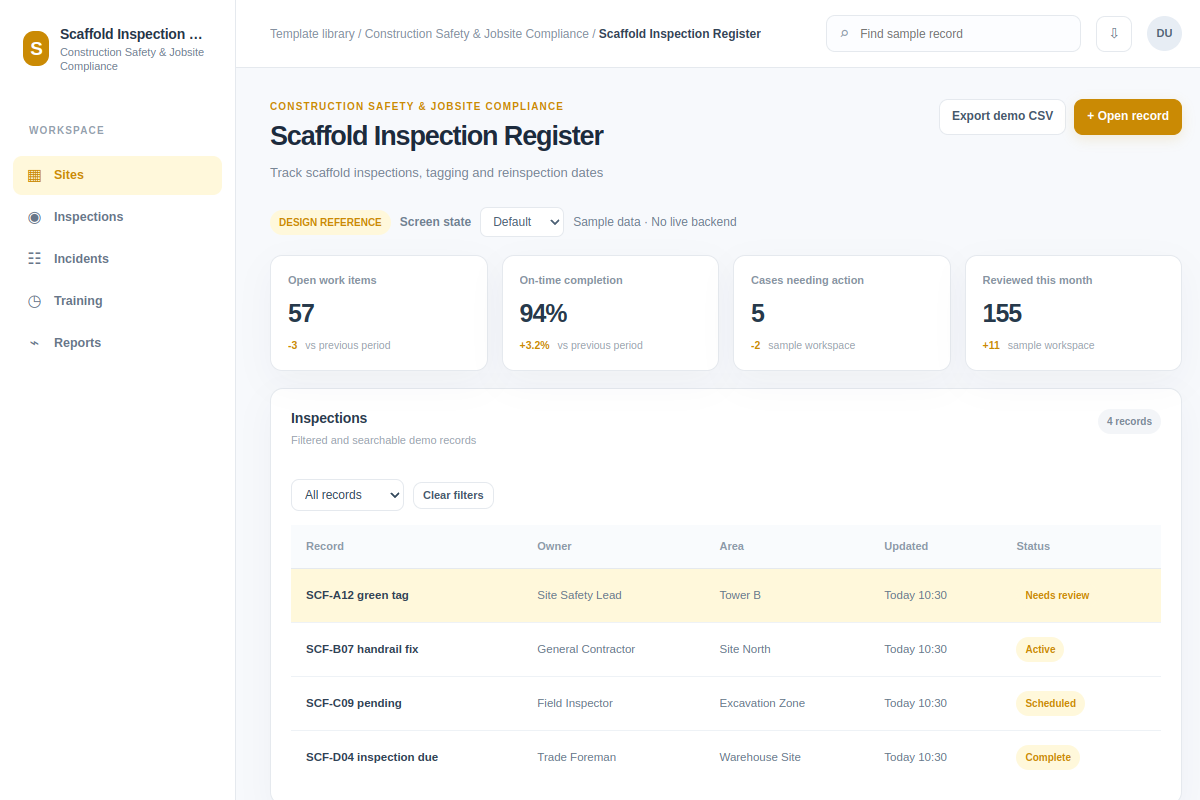The image size is (1200, 800).
Task: Click the Active status badge
Action: tap(1040, 649)
